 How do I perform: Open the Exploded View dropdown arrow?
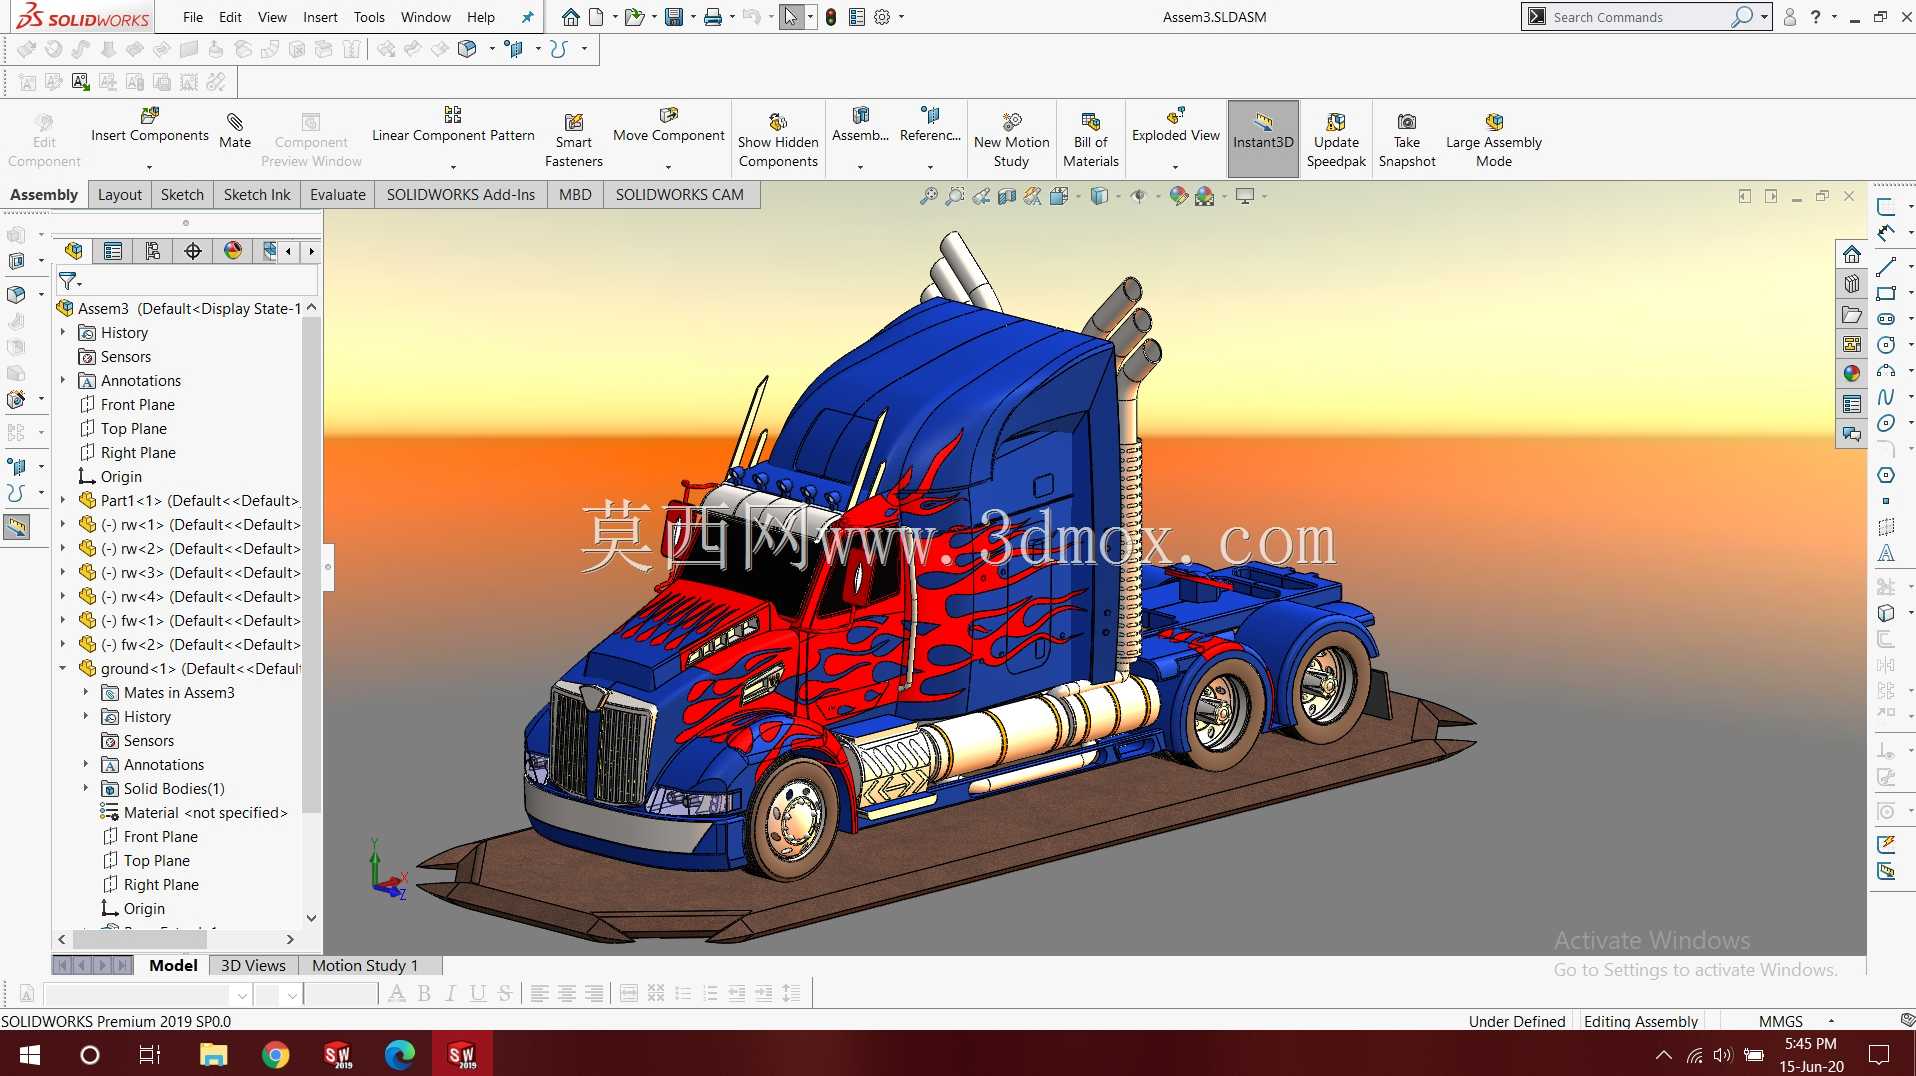(x=1175, y=166)
